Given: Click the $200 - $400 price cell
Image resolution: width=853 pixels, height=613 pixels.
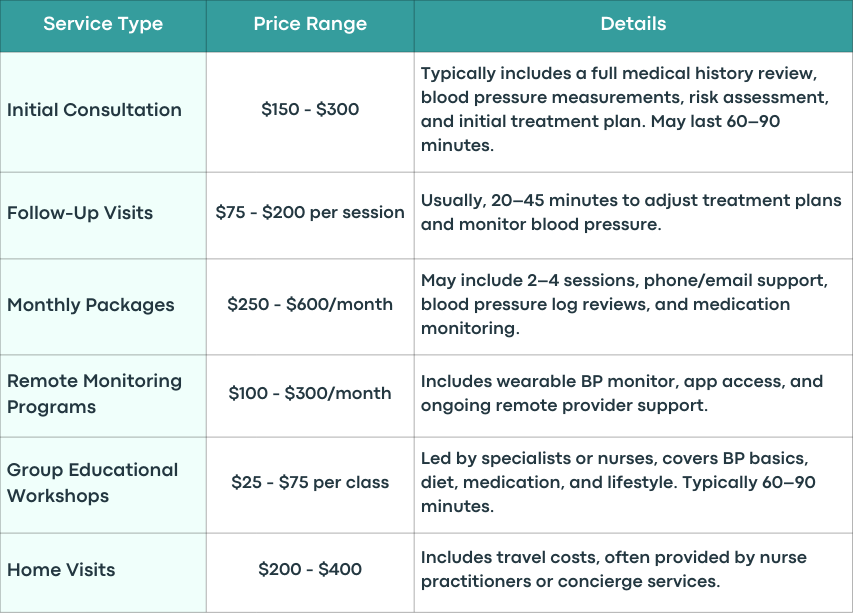Looking at the screenshot, I should pos(310,569).
